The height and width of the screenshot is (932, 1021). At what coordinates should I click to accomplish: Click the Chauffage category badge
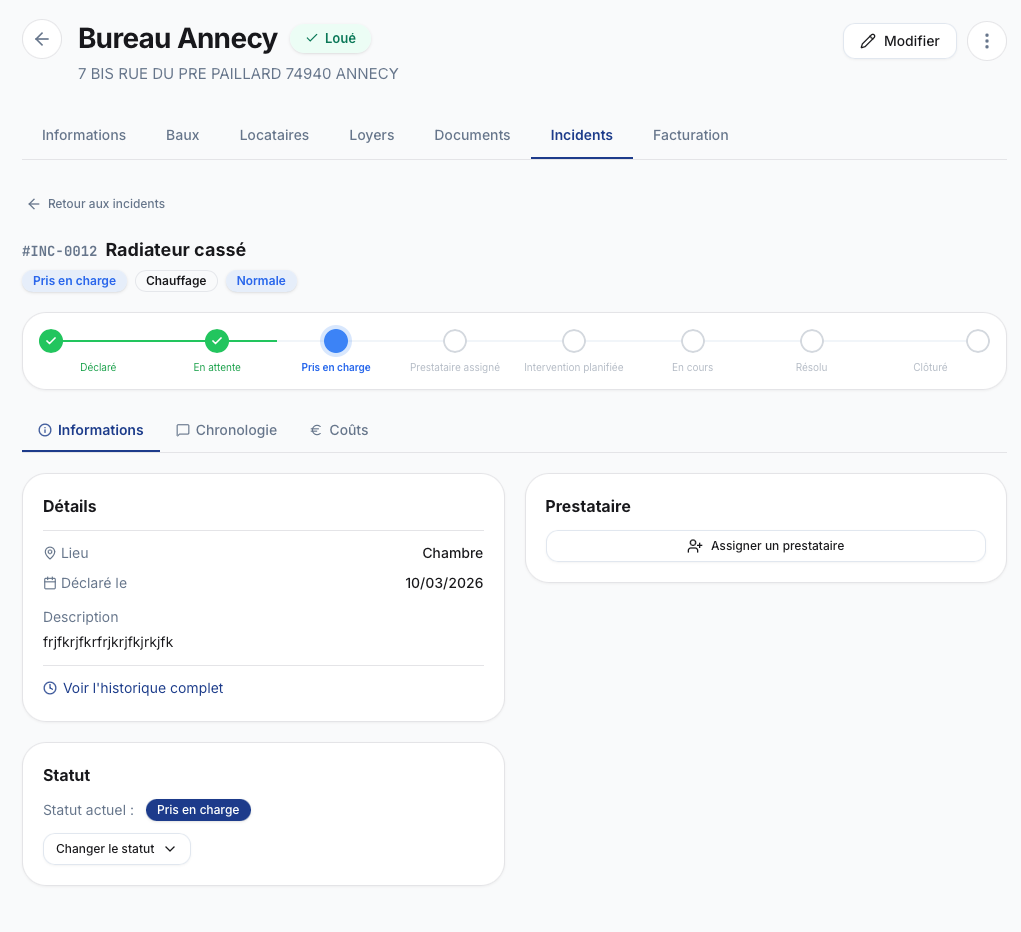(x=176, y=281)
